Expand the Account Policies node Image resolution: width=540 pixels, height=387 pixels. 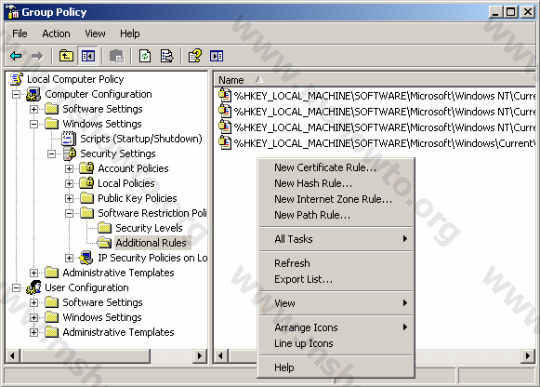pyautogui.click(x=69, y=168)
